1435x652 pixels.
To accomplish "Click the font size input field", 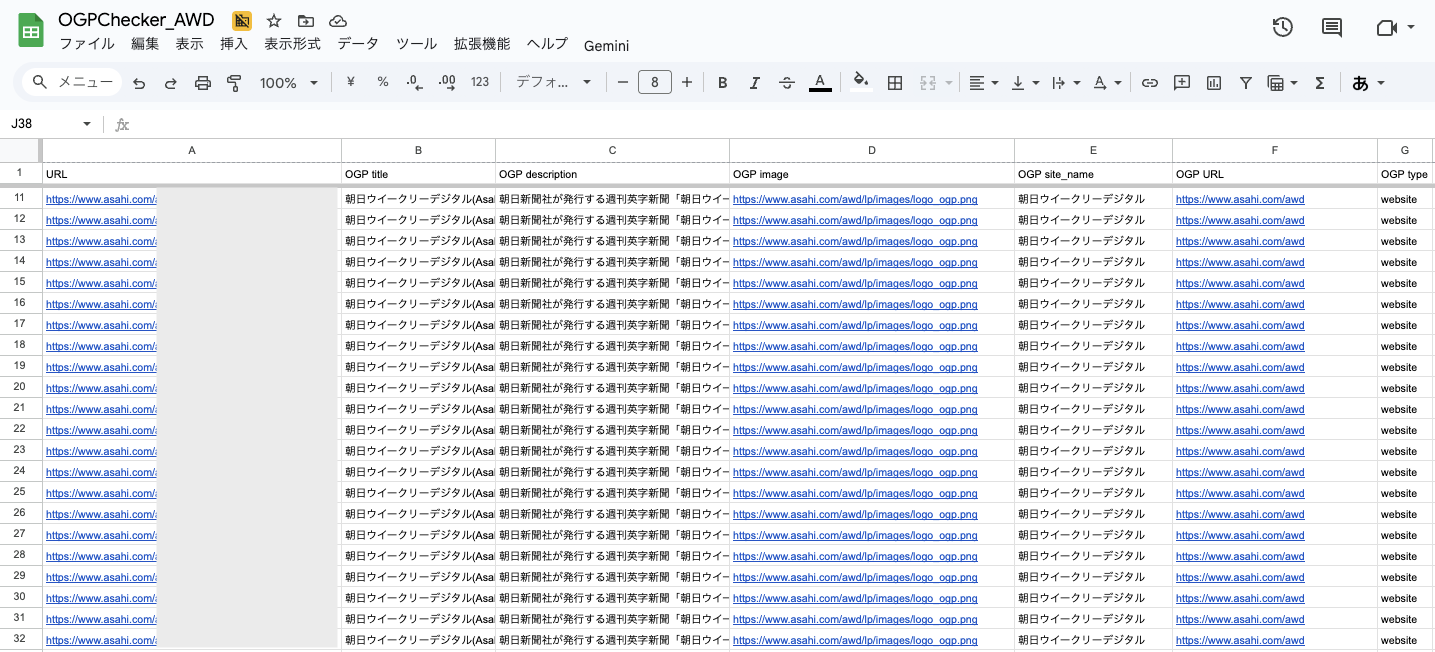I will (x=655, y=82).
